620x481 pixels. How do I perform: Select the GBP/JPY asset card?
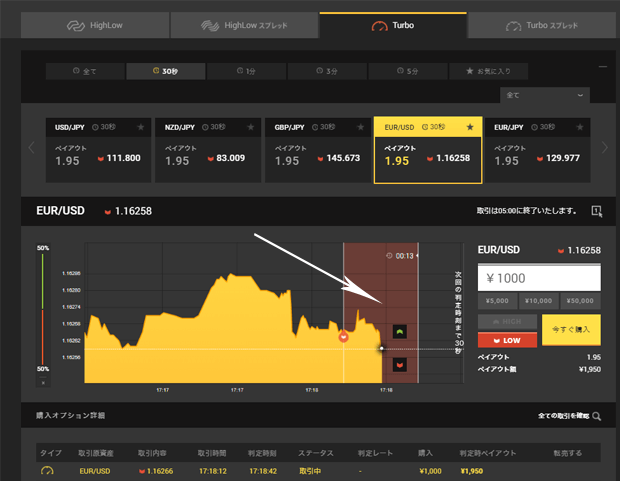tap(318, 150)
